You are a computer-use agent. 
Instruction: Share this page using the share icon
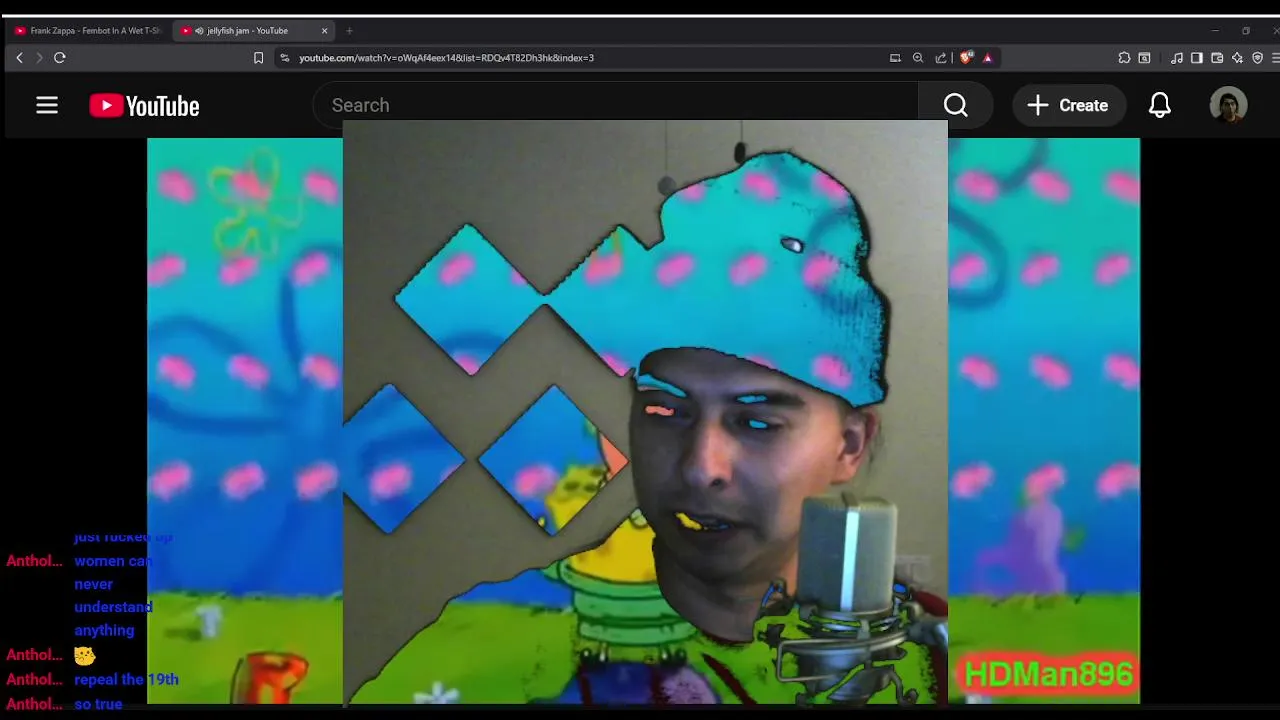click(941, 58)
